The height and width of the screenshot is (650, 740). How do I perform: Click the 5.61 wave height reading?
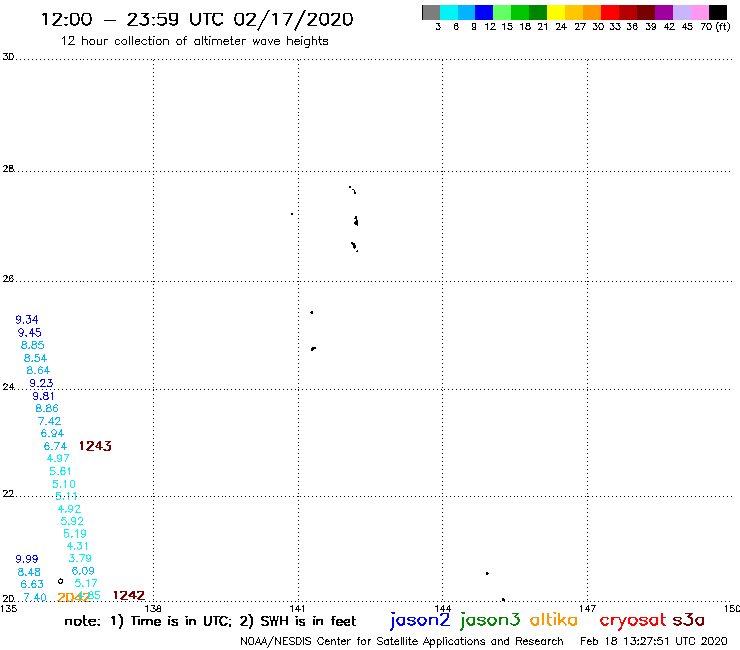point(60,471)
